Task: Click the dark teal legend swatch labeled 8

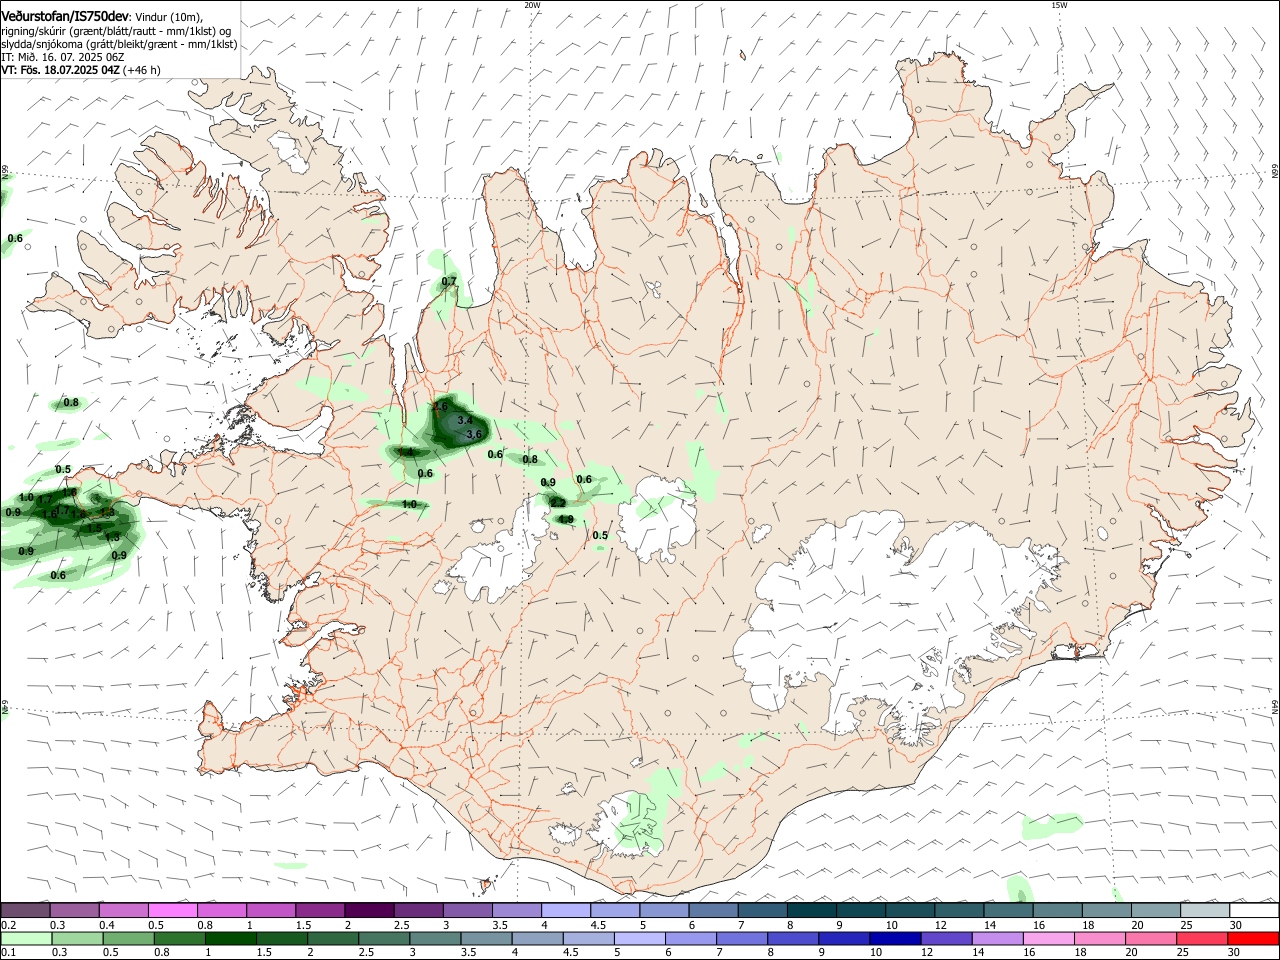Action: point(812,910)
